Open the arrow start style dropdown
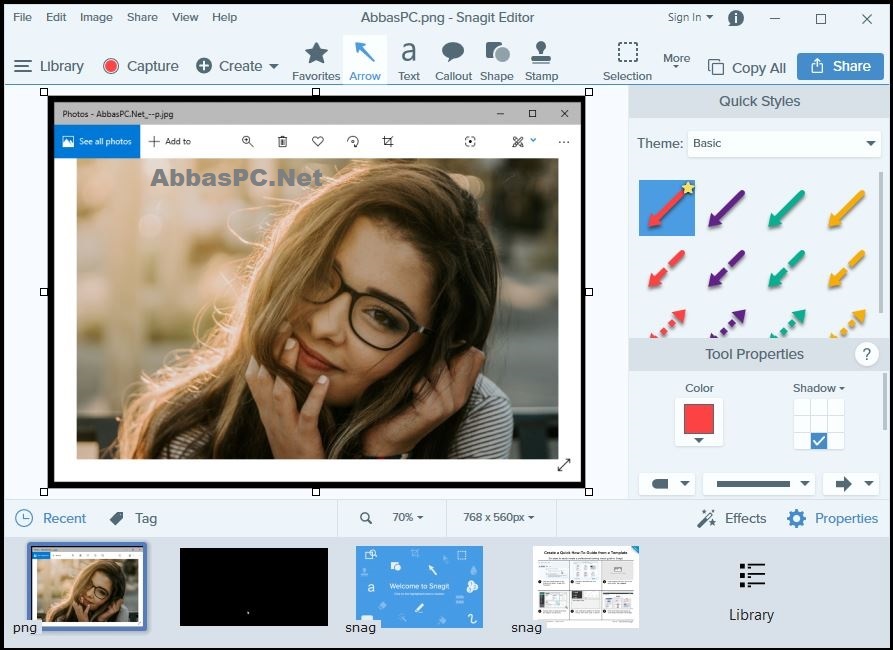The height and width of the screenshot is (650, 893). pyautogui.click(x=666, y=484)
